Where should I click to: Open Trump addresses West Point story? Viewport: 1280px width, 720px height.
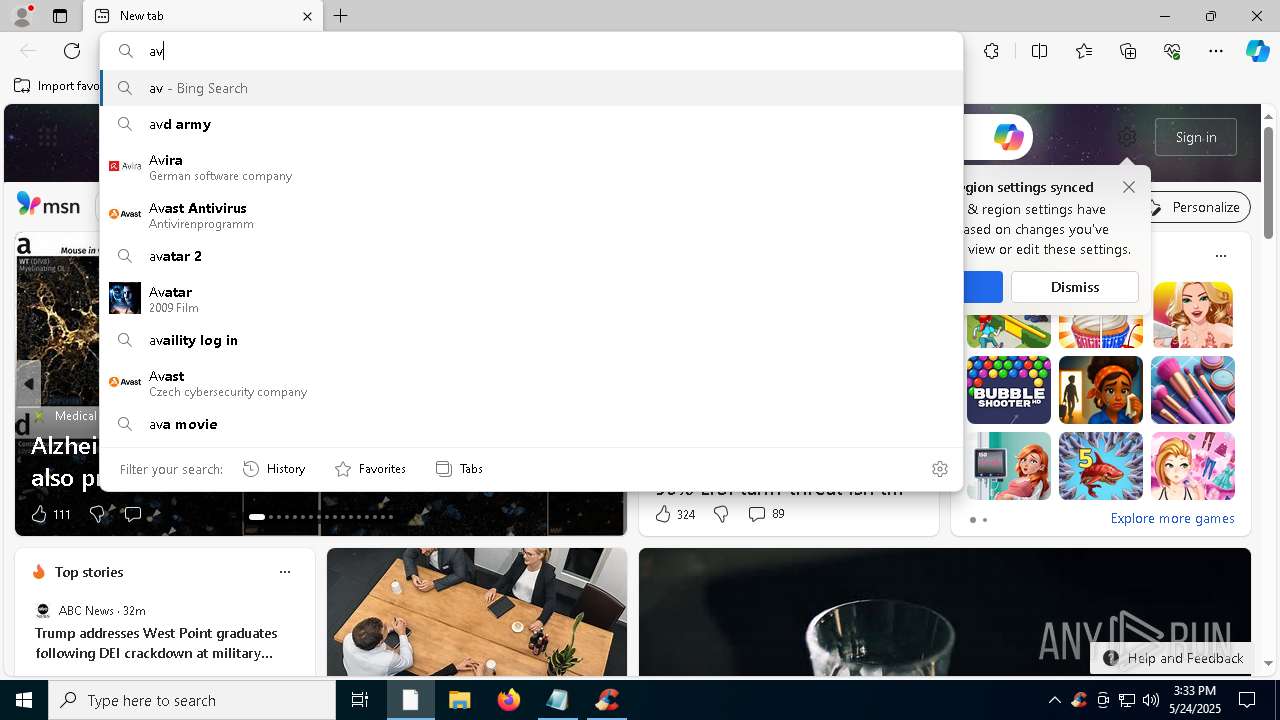(155, 643)
